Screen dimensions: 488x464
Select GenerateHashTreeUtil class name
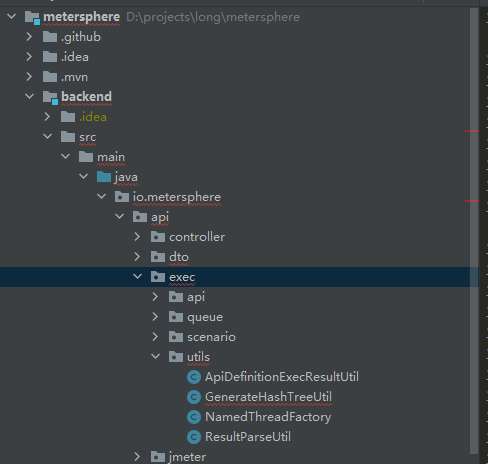coord(268,397)
